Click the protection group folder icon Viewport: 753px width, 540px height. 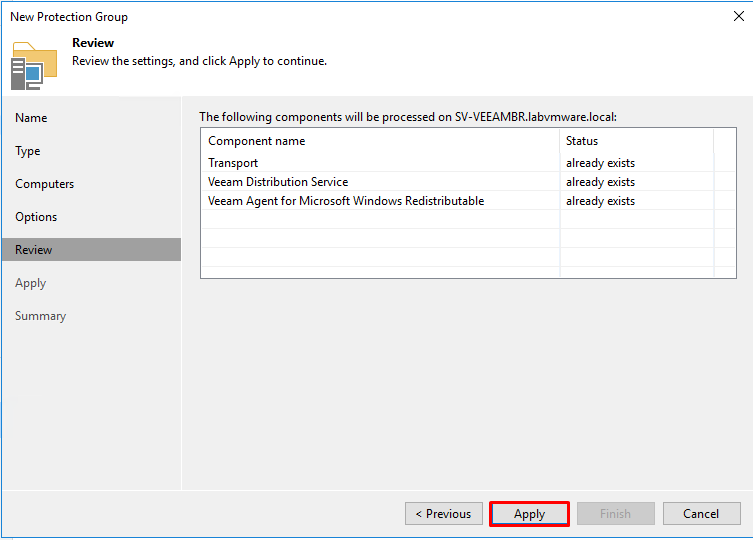(34, 66)
